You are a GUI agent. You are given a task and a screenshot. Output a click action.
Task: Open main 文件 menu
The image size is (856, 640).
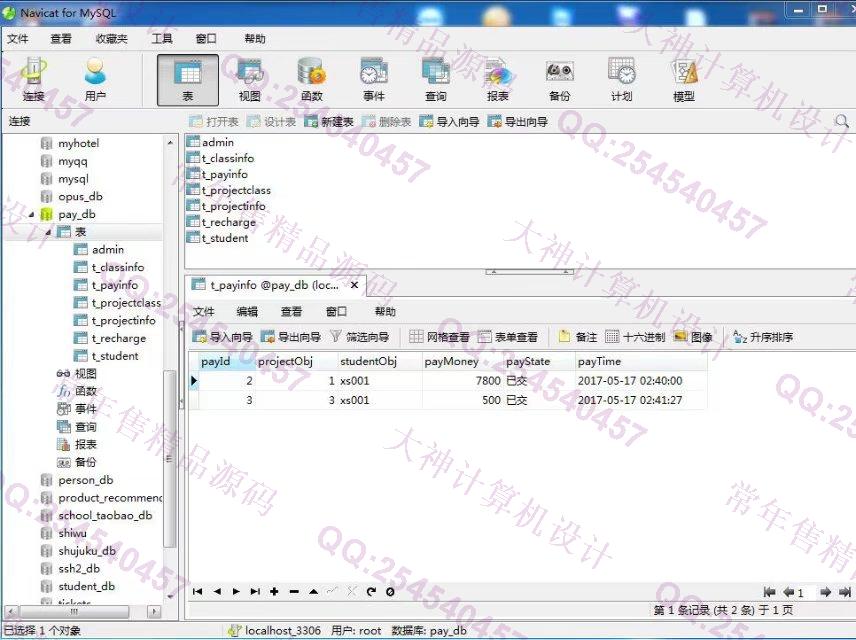18,39
